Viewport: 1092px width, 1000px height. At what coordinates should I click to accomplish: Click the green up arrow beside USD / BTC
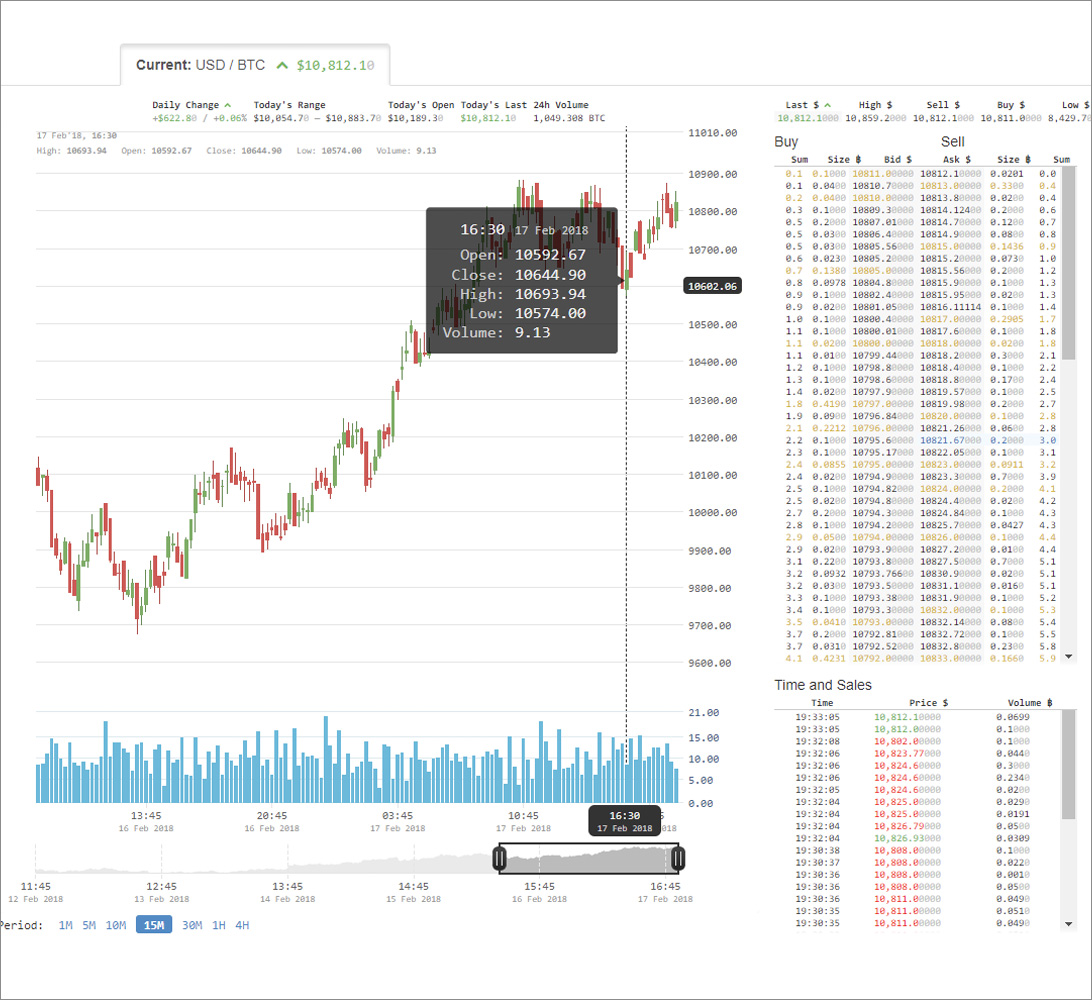tap(282, 65)
